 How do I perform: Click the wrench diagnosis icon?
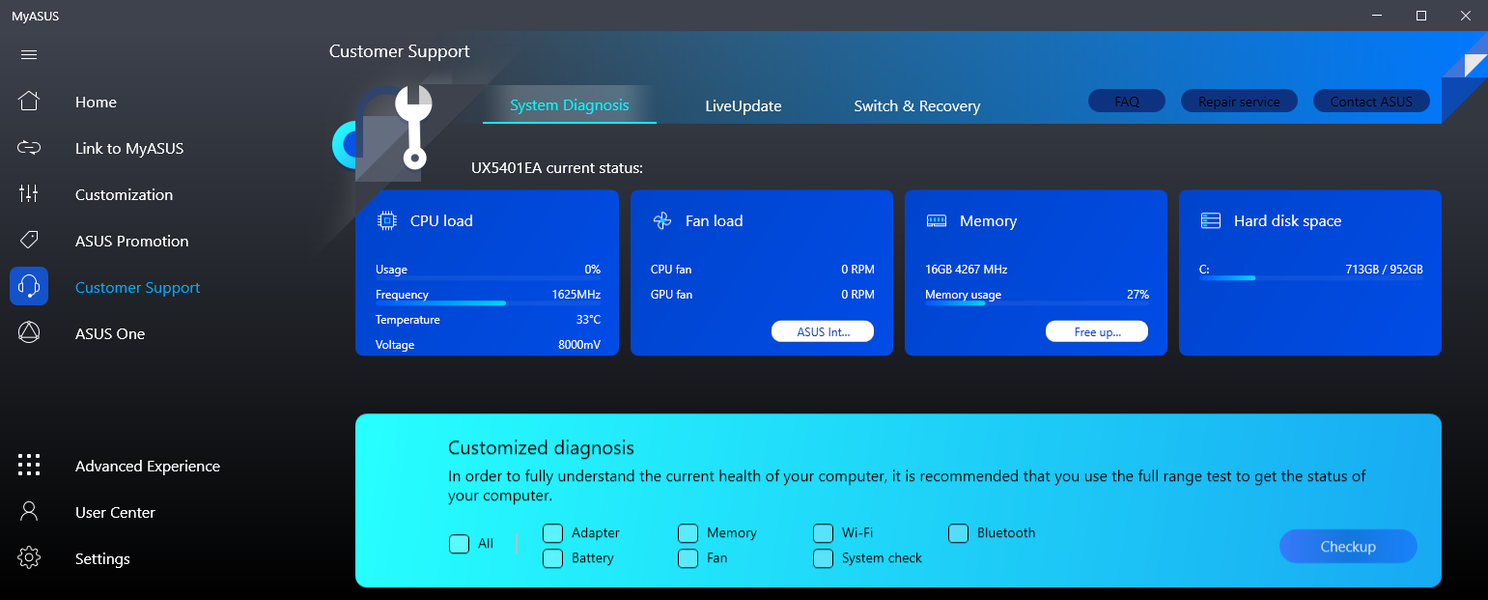(x=413, y=126)
